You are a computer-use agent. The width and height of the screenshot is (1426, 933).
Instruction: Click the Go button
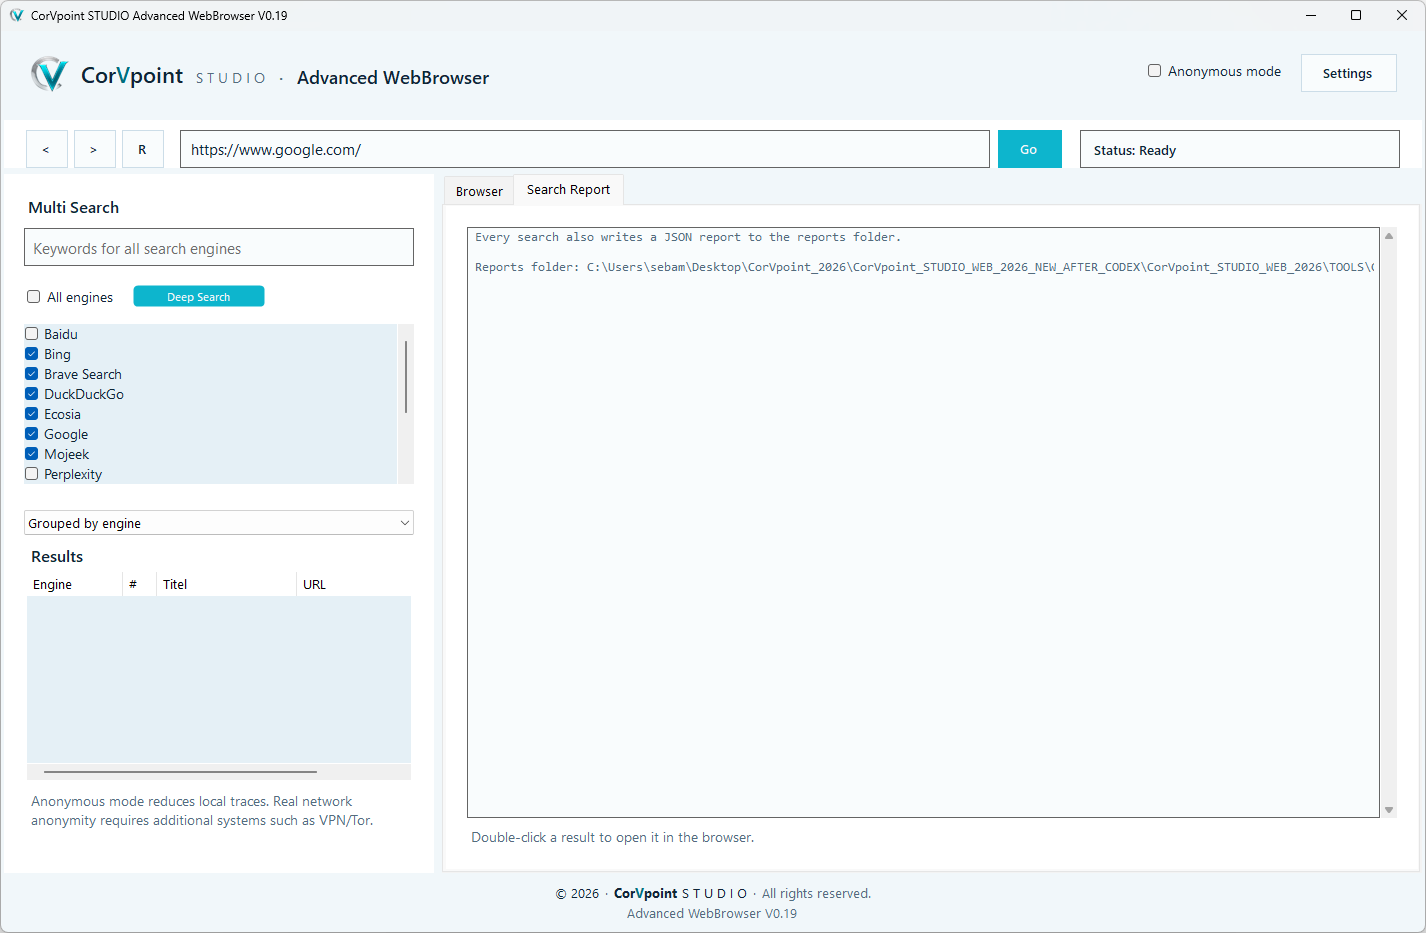point(1029,149)
